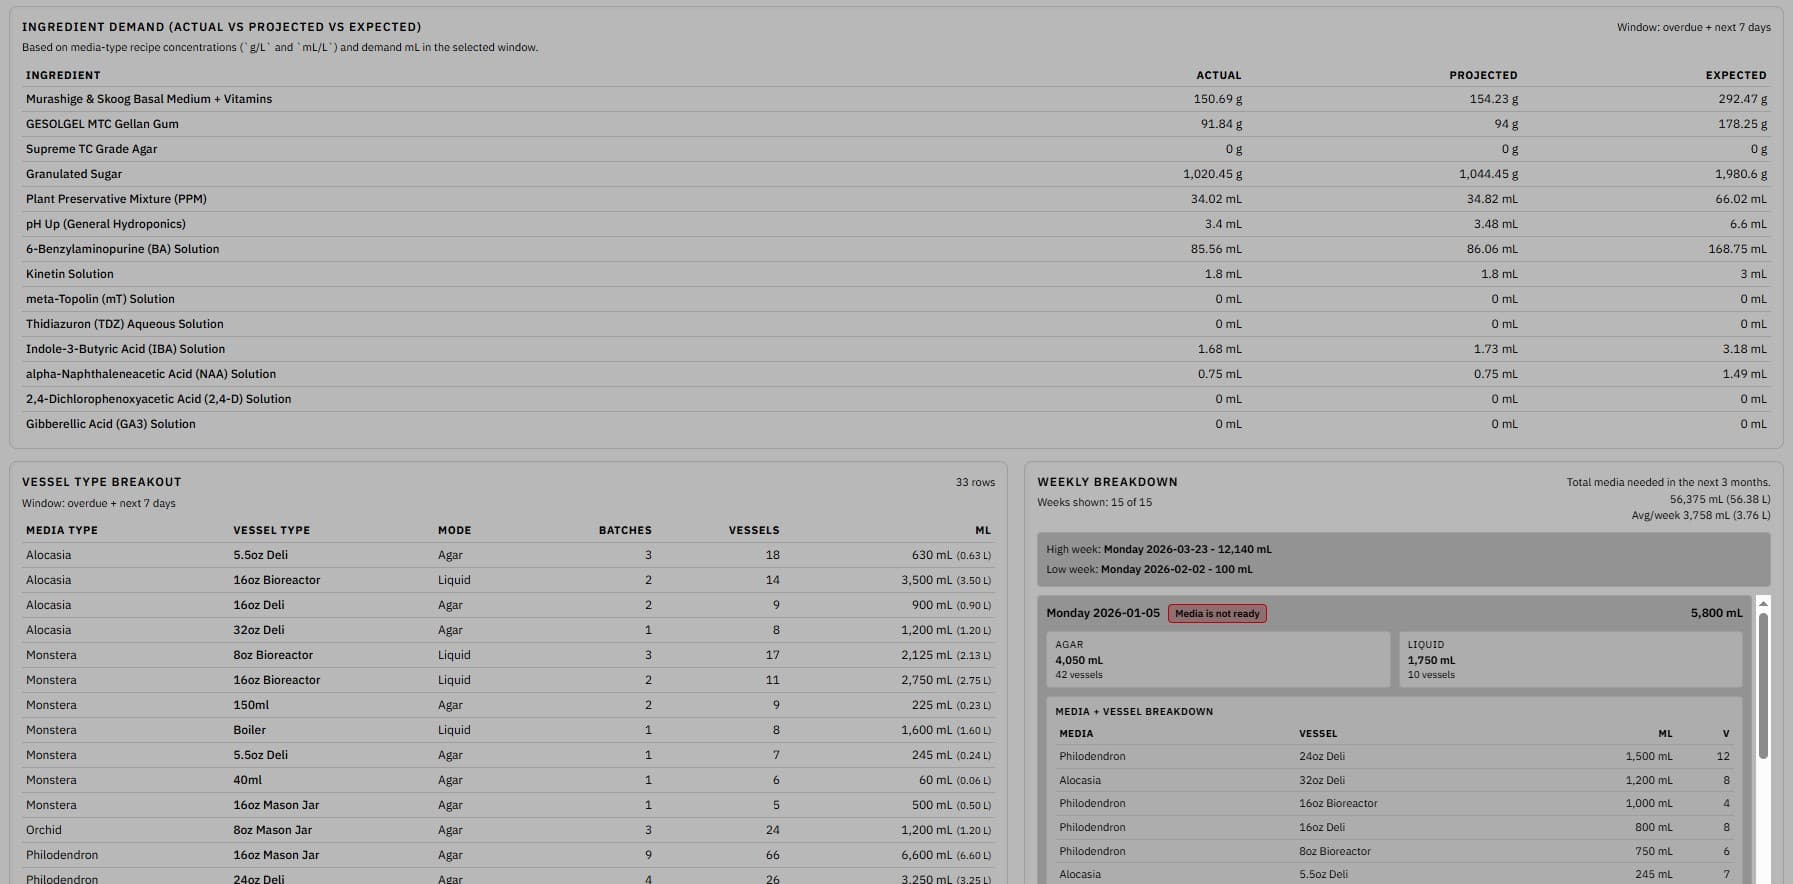1793x884 pixels.
Task: Click the EXPECTED column header
Action: click(1736, 75)
